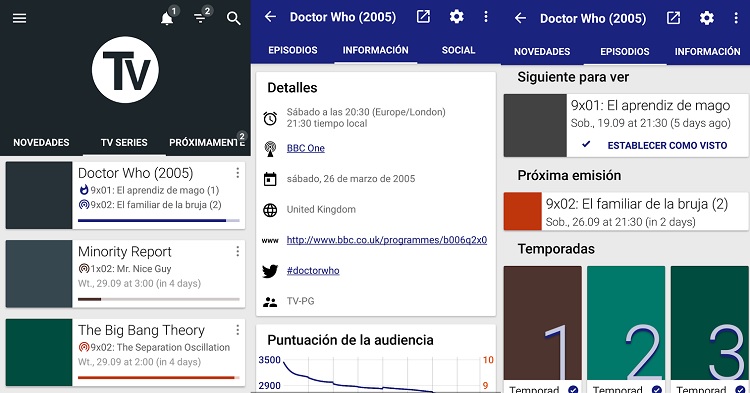Screen dimensions: 750x393
Task: Open the hamburger navigation menu
Action: (x=20, y=18)
